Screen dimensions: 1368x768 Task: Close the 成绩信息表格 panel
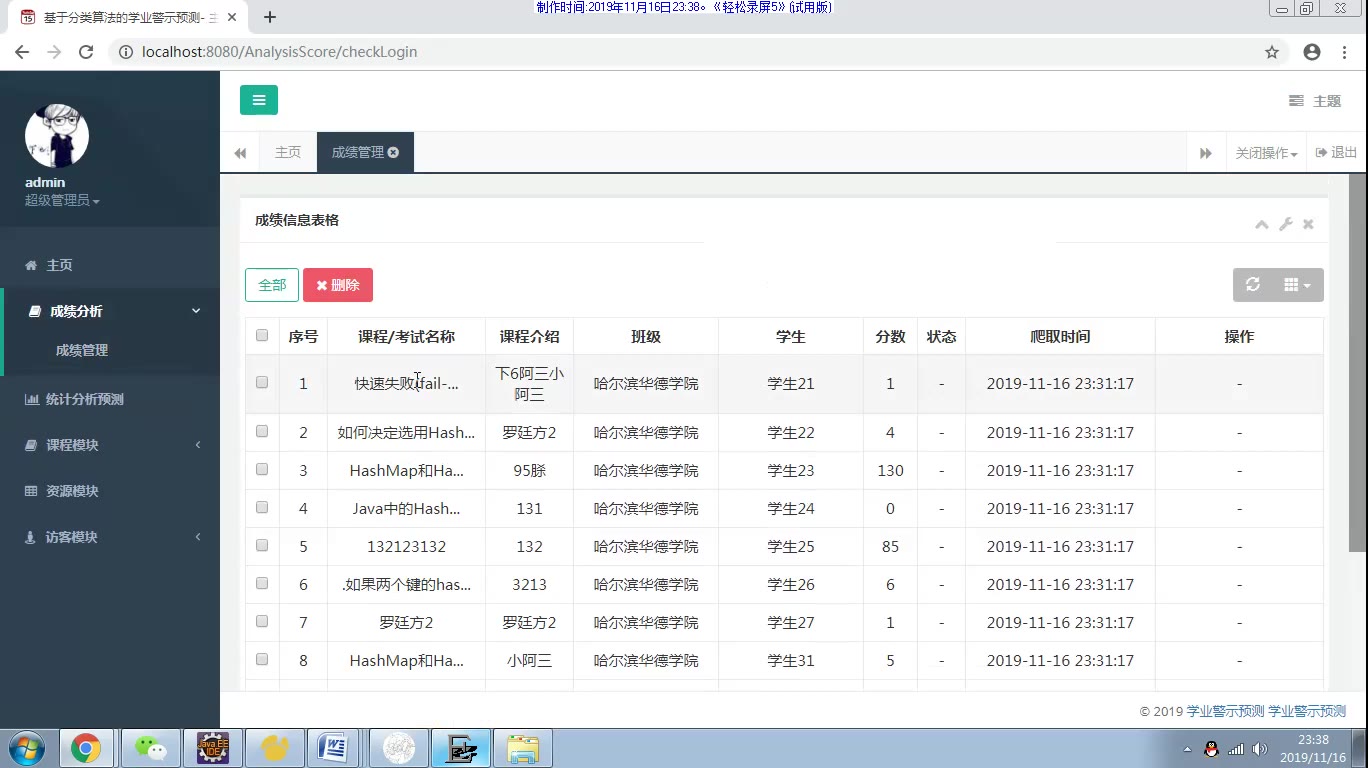(x=1308, y=224)
